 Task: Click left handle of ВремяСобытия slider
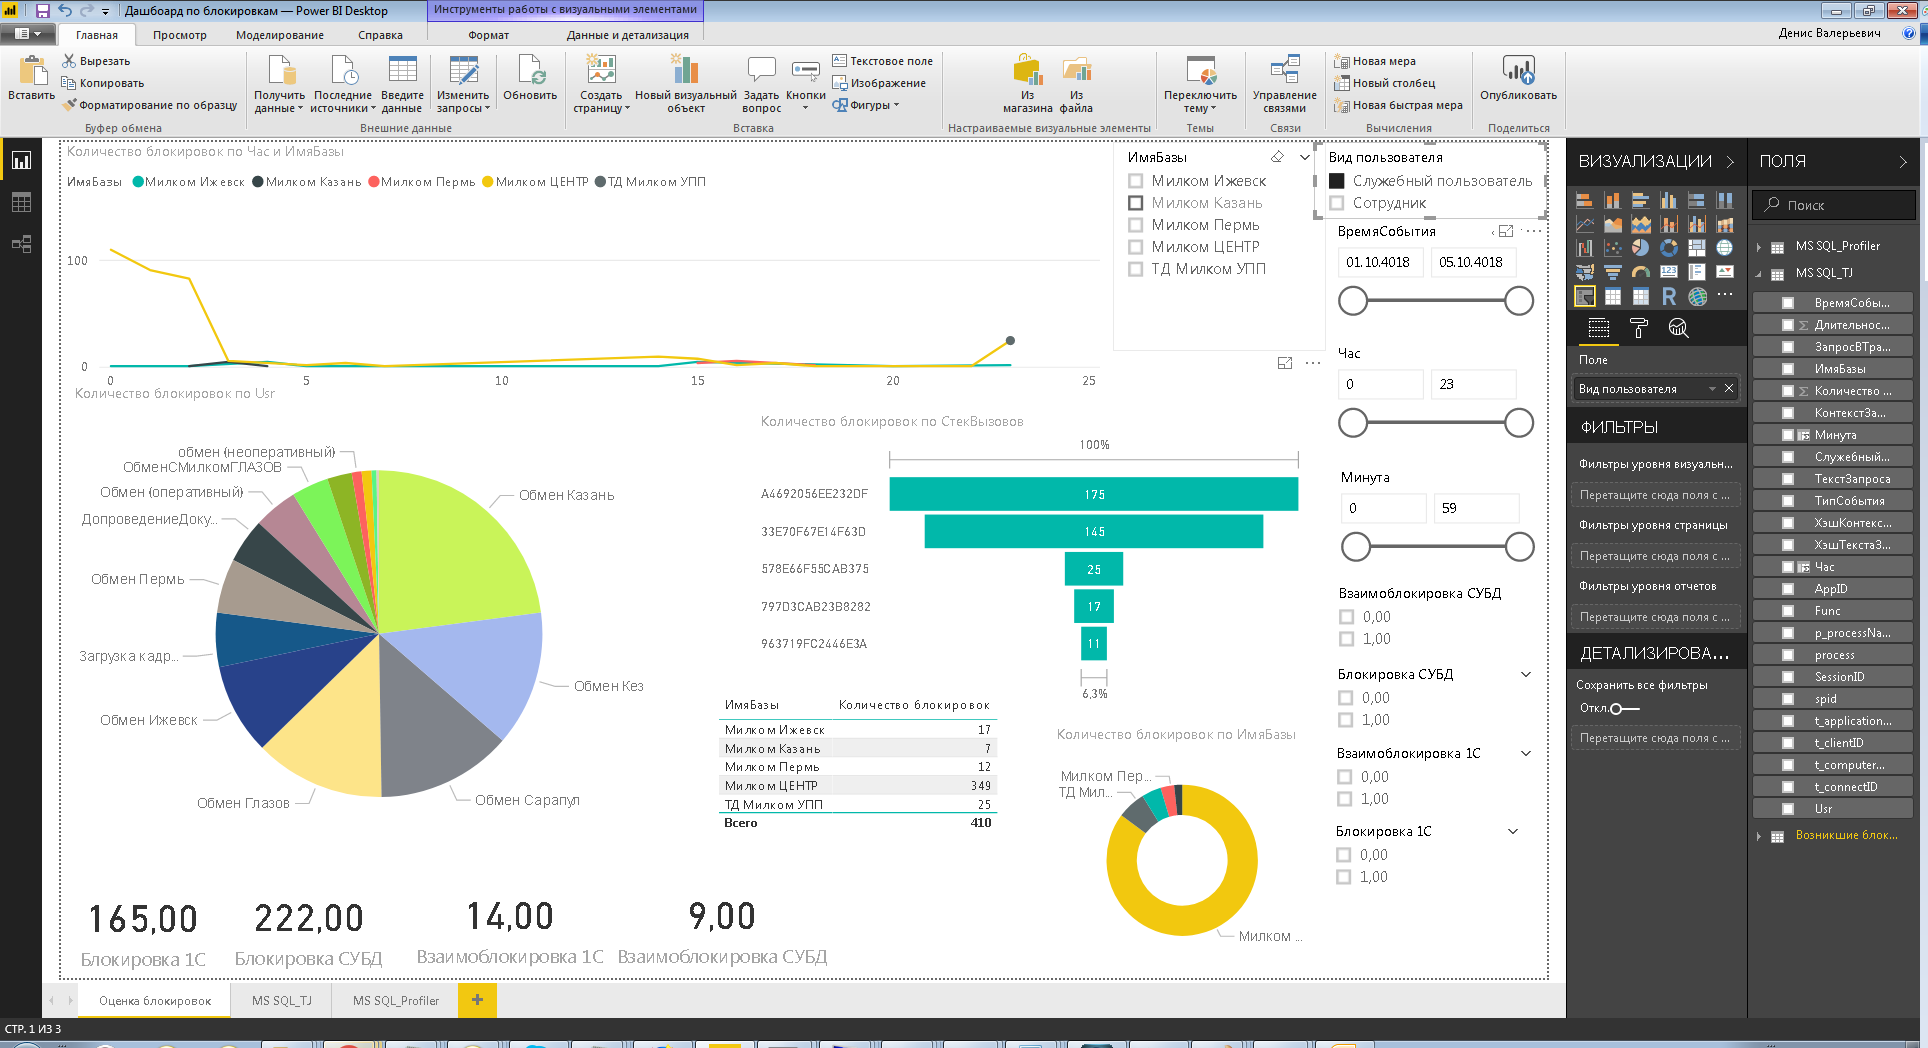[x=1353, y=301]
